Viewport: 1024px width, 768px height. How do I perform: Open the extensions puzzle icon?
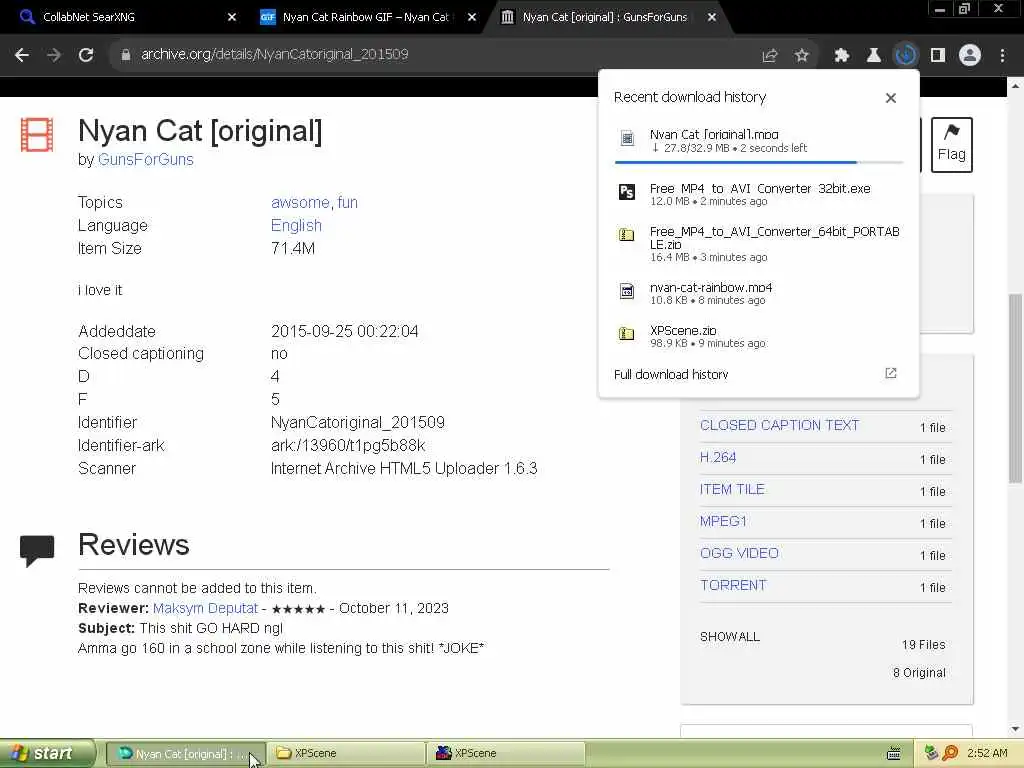[x=841, y=56]
